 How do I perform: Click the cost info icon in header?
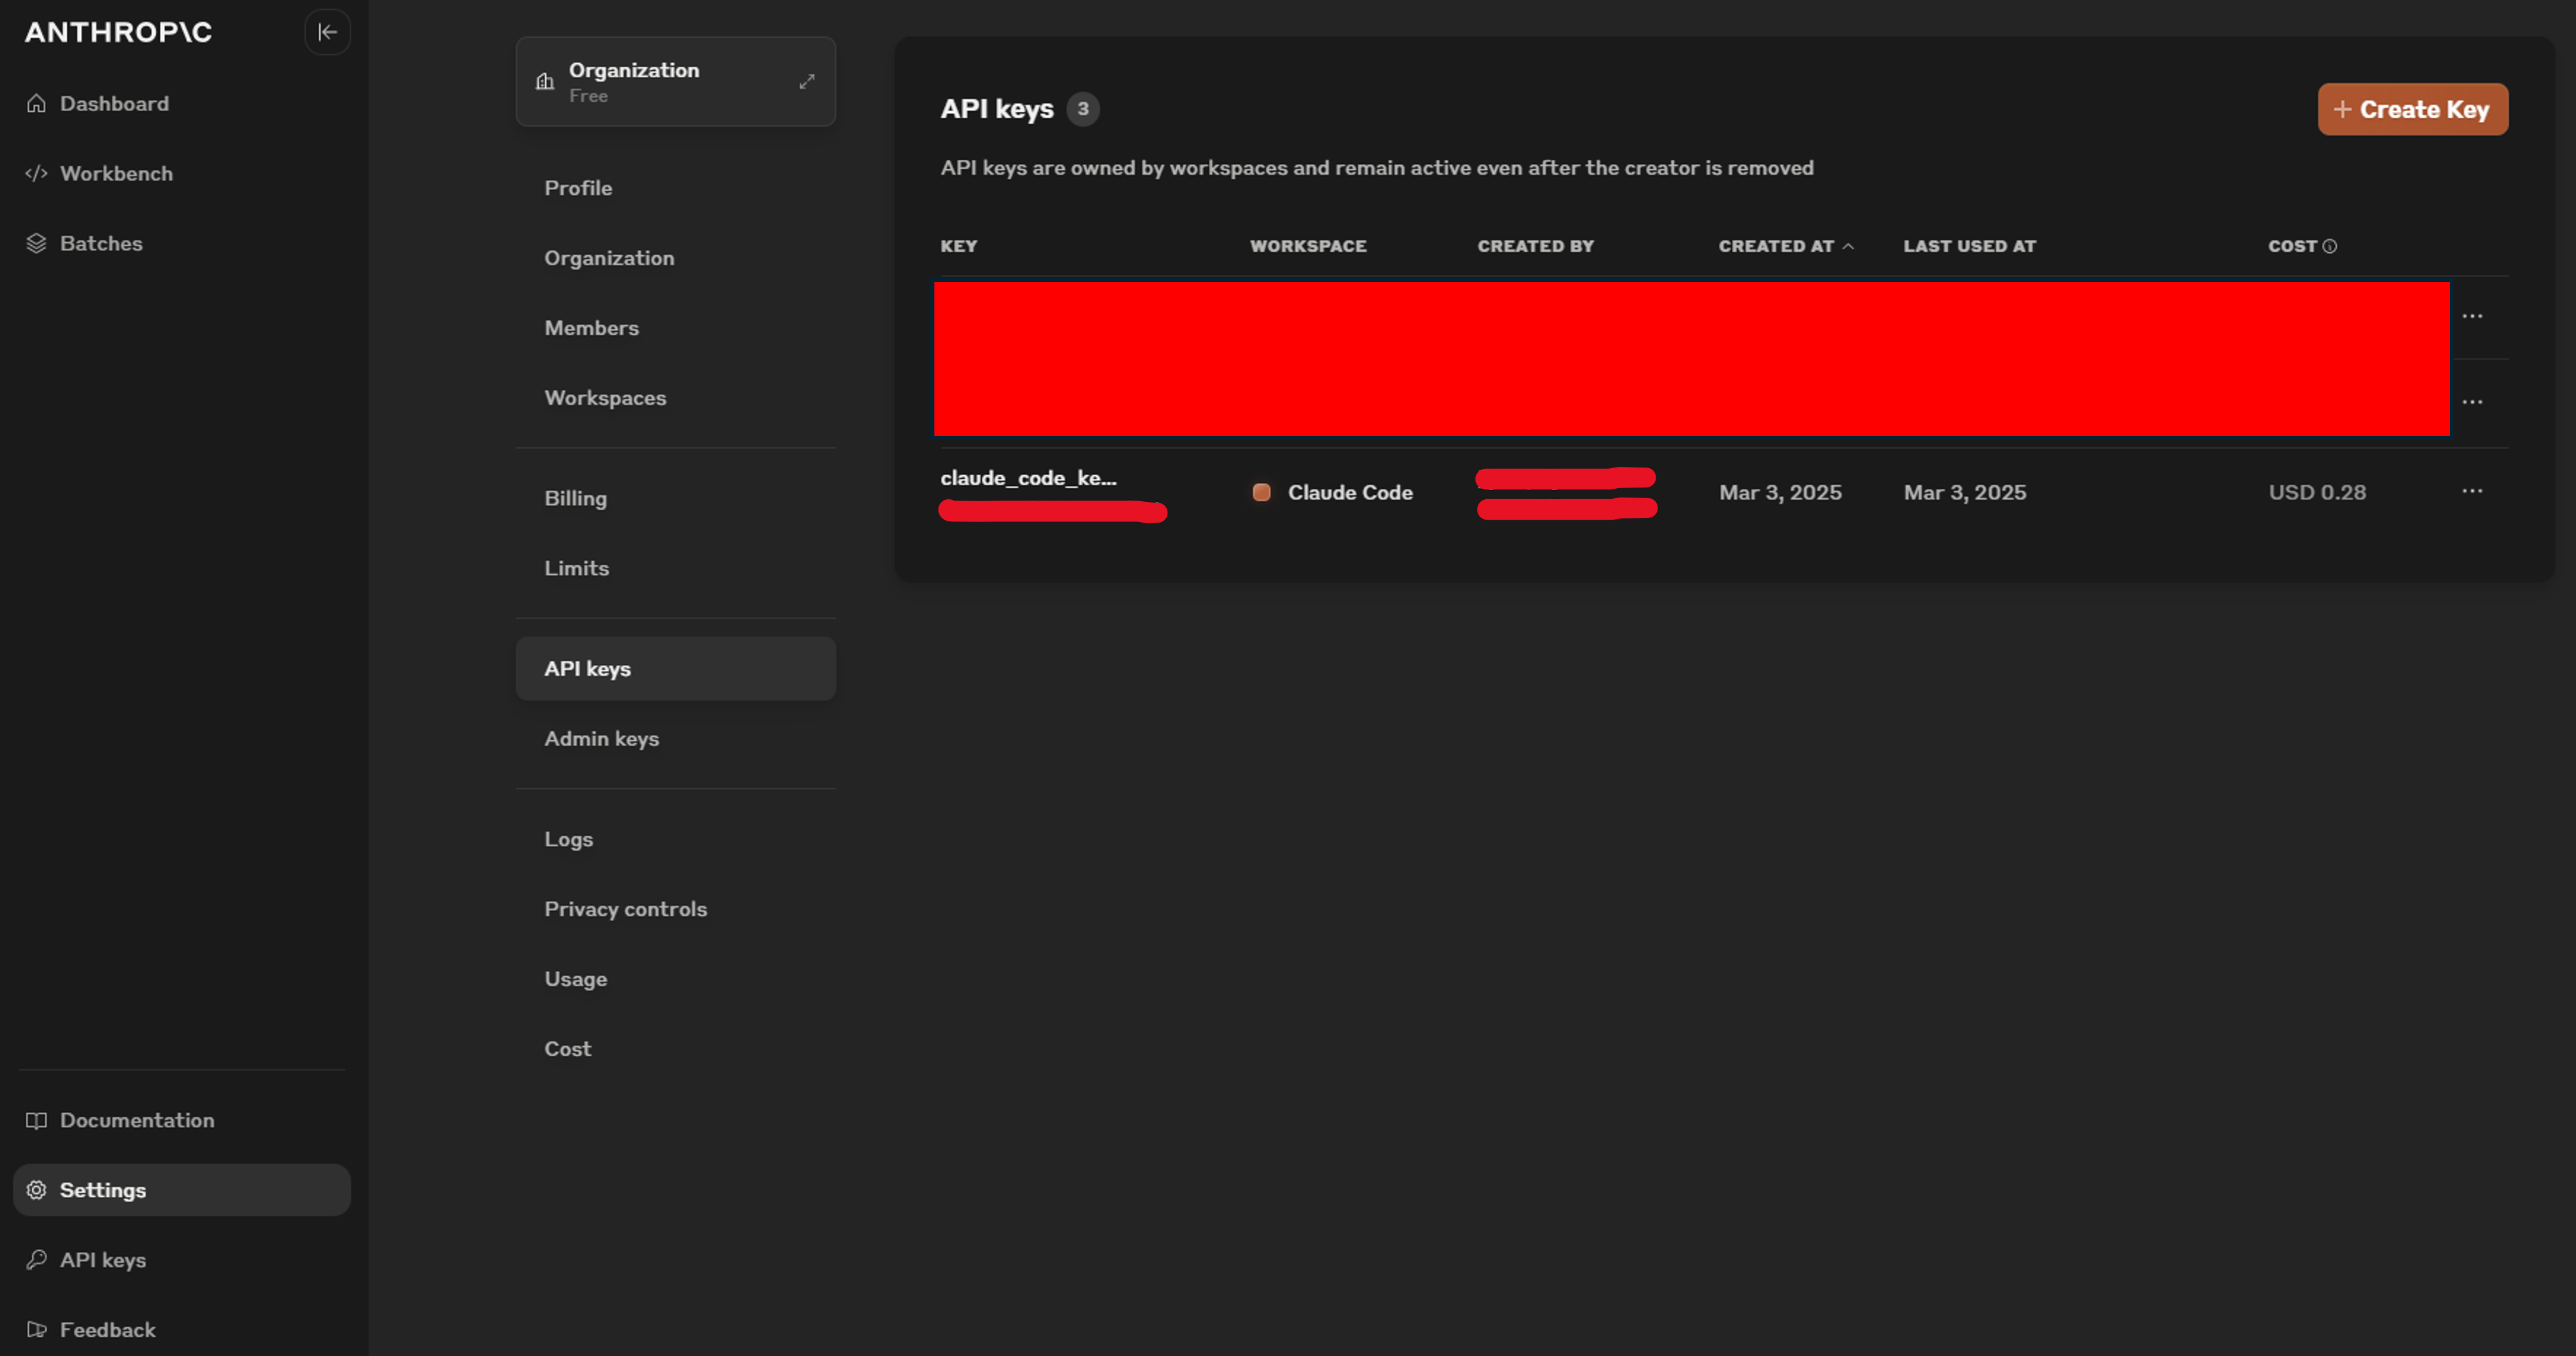pyautogui.click(x=2329, y=246)
